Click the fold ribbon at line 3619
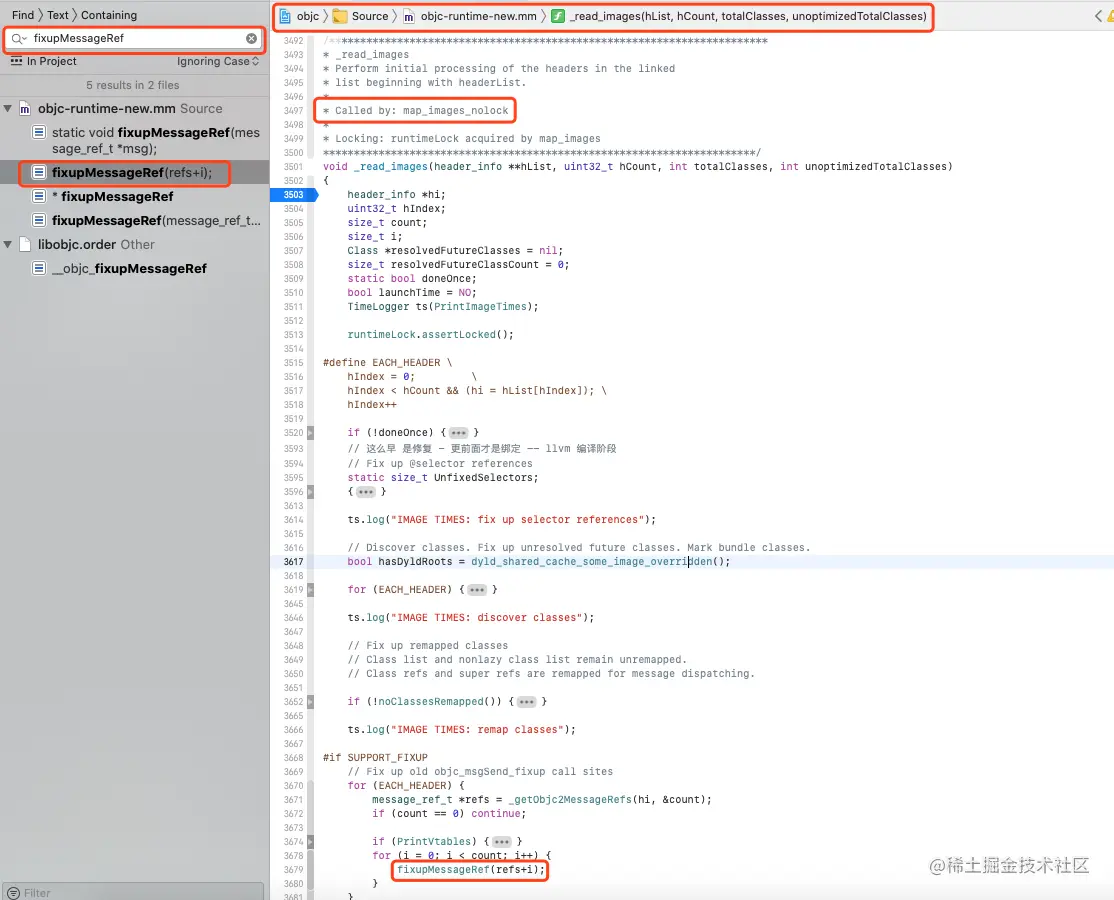Viewport: 1114px width, 900px height. [310, 590]
